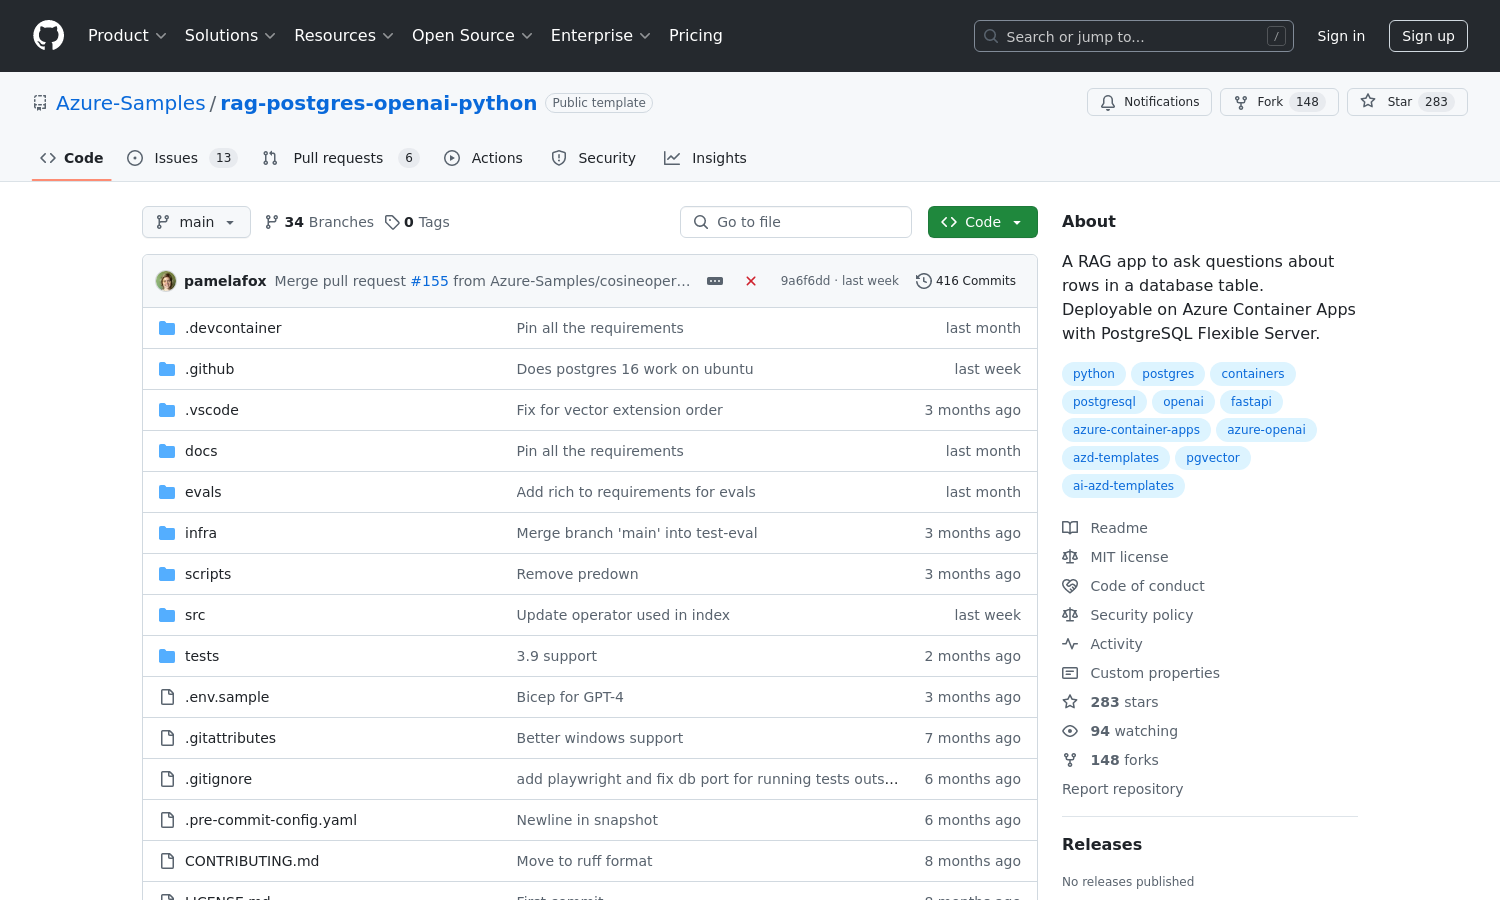This screenshot has width=1500, height=900.
Task: Open the .devcontainer folder
Action: 233,328
